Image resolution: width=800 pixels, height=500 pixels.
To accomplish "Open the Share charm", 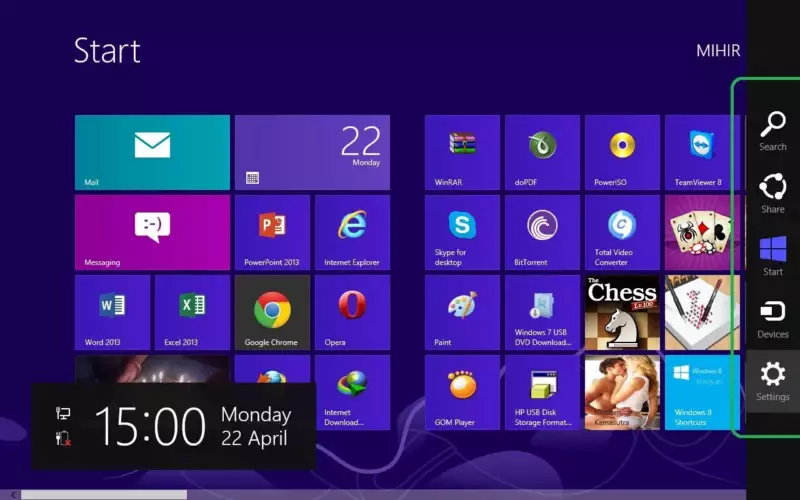I will [x=773, y=194].
